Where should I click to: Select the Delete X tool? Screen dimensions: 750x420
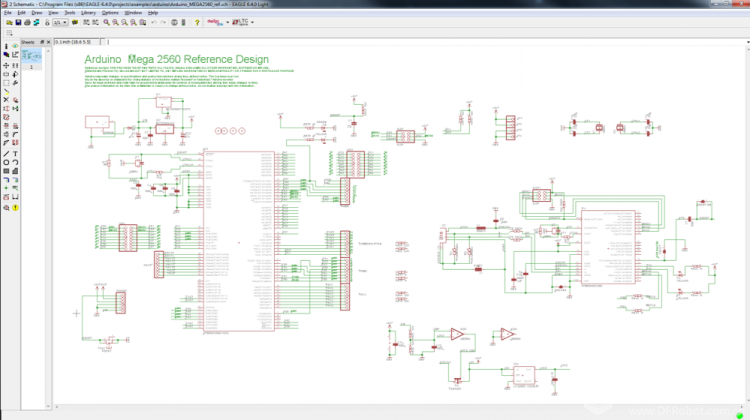coord(6,99)
